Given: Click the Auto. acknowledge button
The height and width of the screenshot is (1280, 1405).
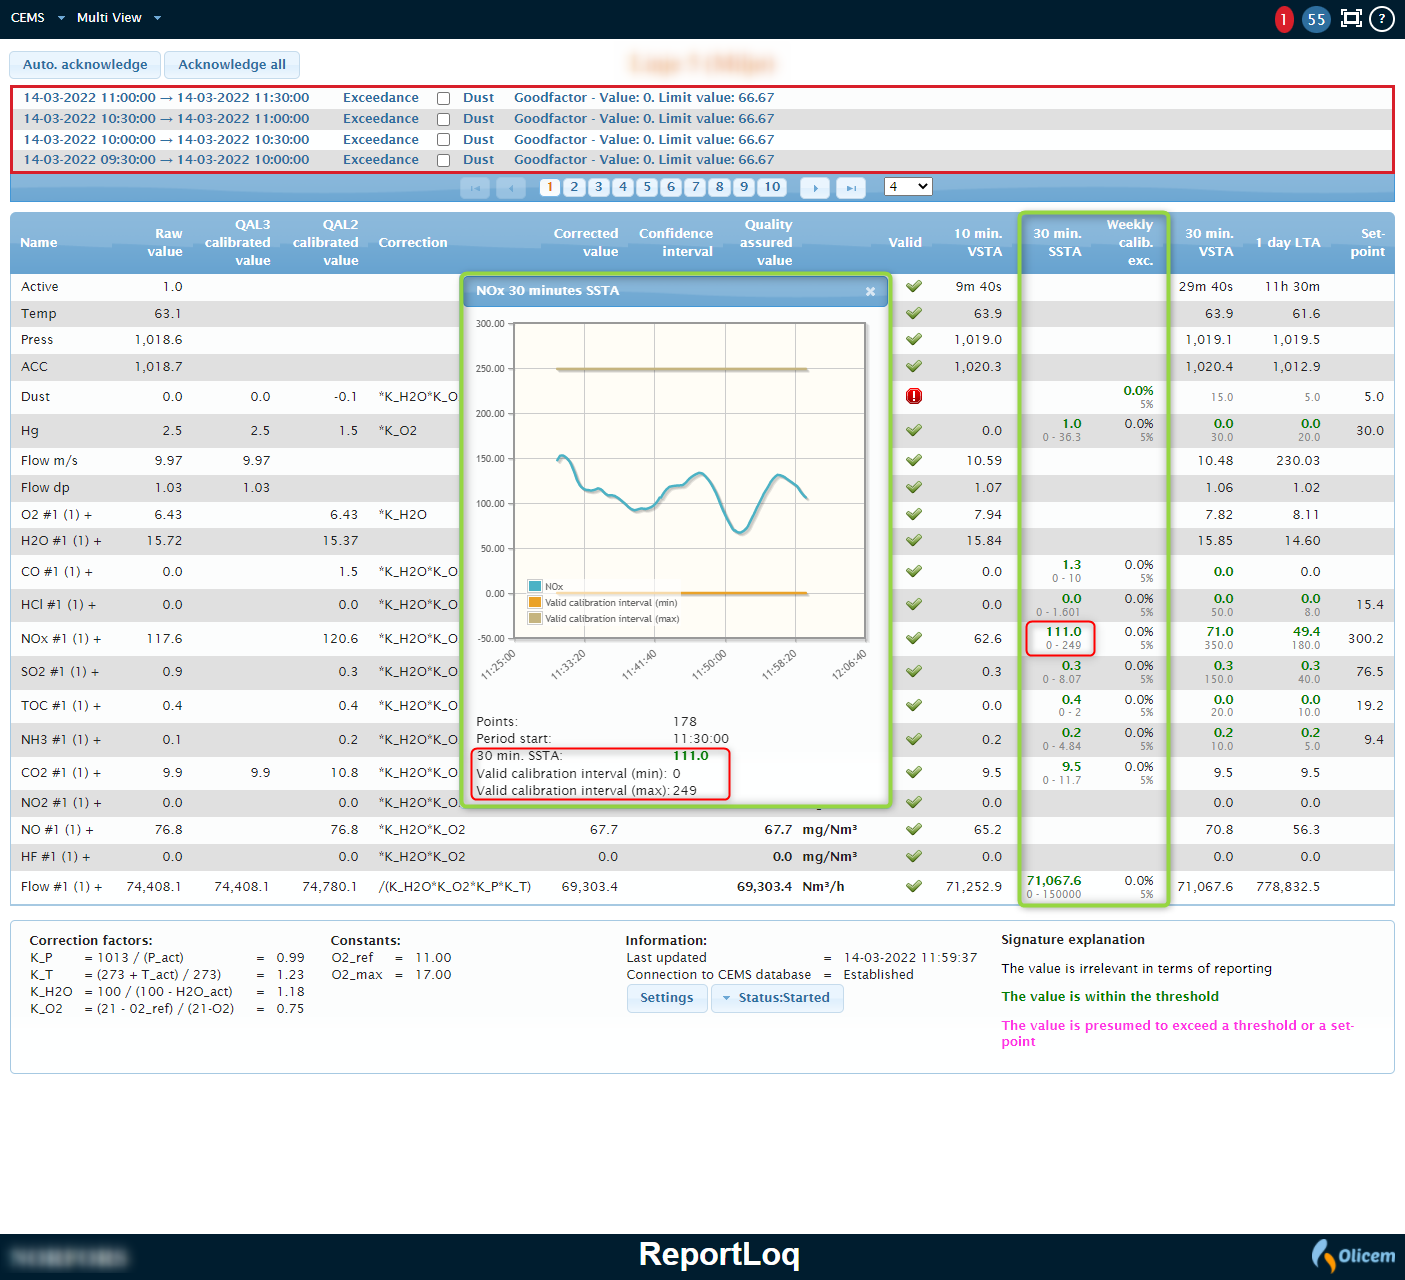Looking at the screenshot, I should [85, 65].
